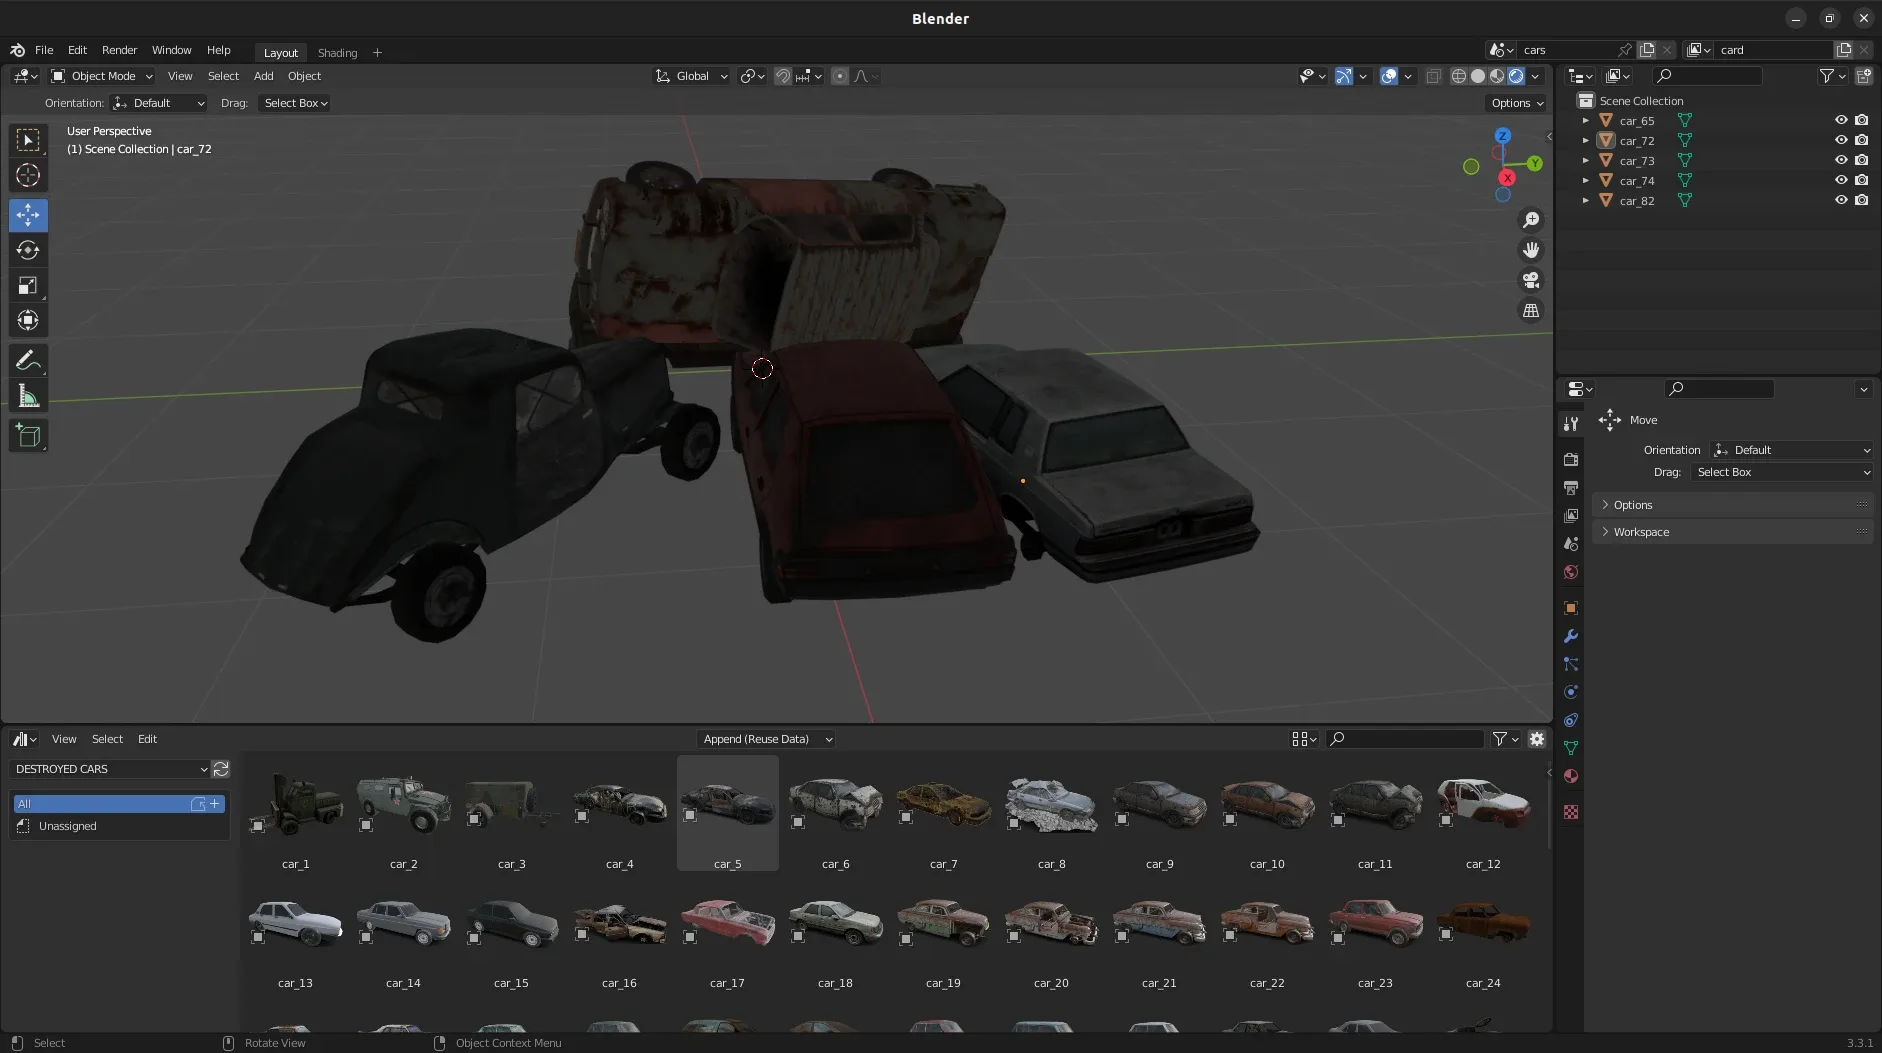Viewport: 1882px width, 1053px height.
Task: Pick the Annotate tool
Action: [x=28, y=360]
